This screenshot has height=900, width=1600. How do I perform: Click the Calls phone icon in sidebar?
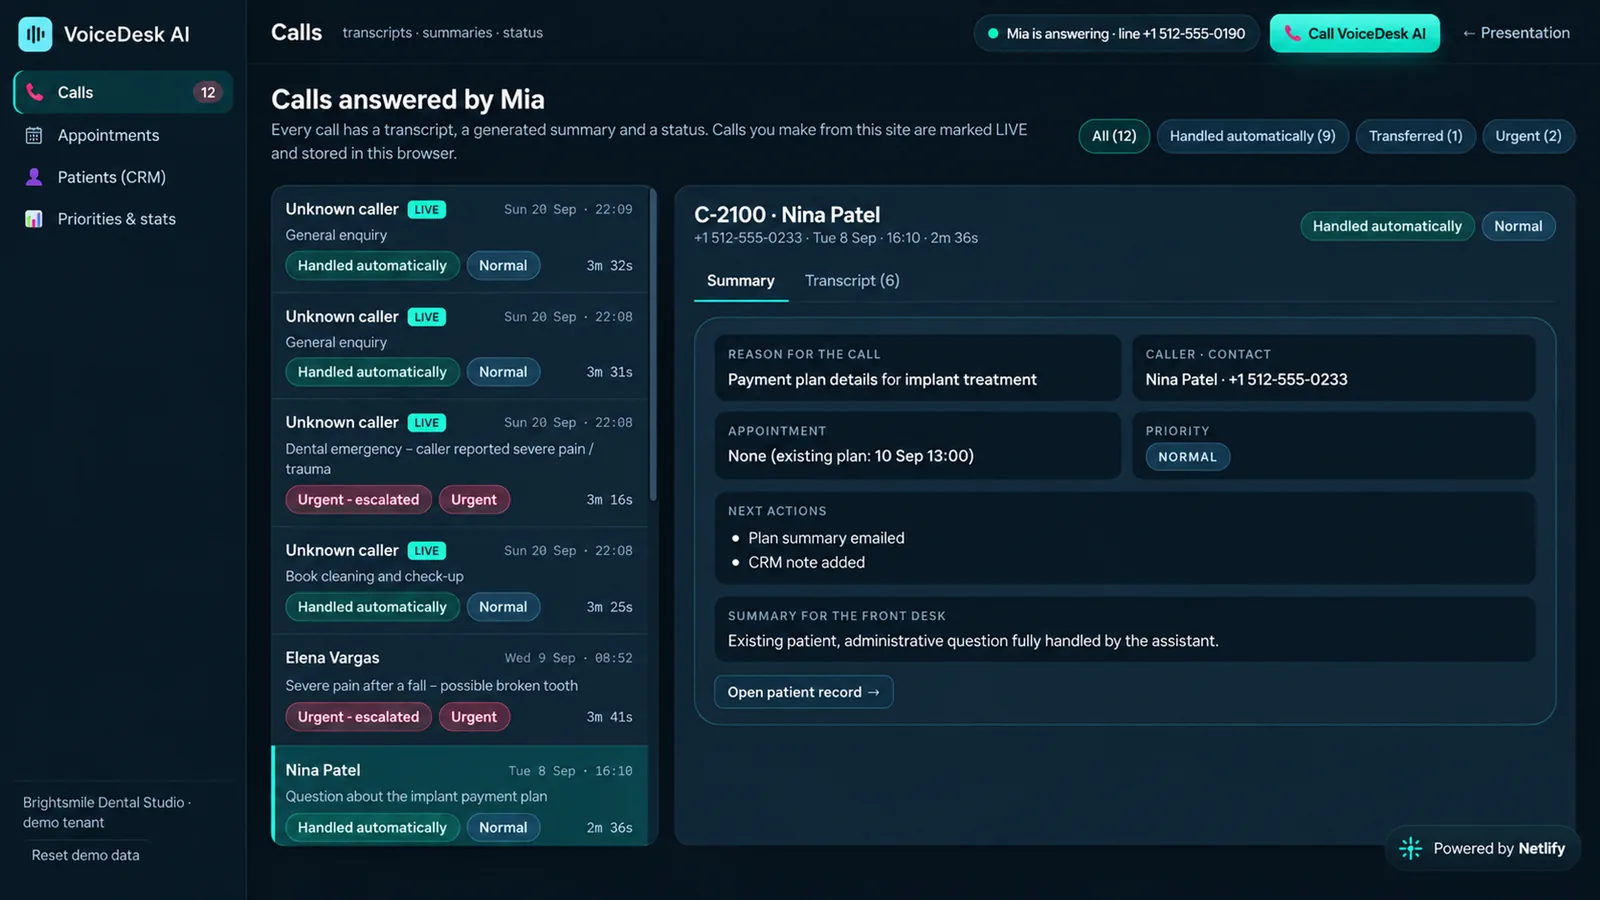(x=34, y=92)
